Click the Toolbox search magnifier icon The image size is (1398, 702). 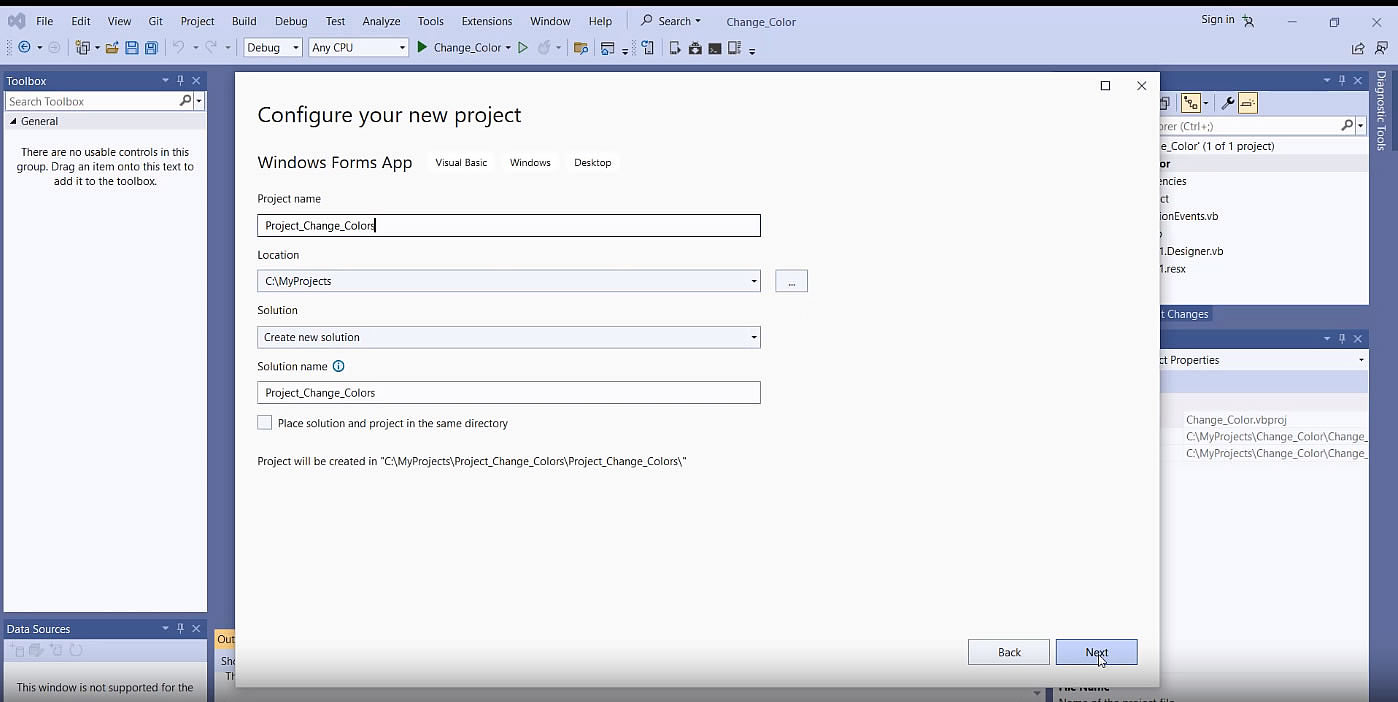click(185, 101)
